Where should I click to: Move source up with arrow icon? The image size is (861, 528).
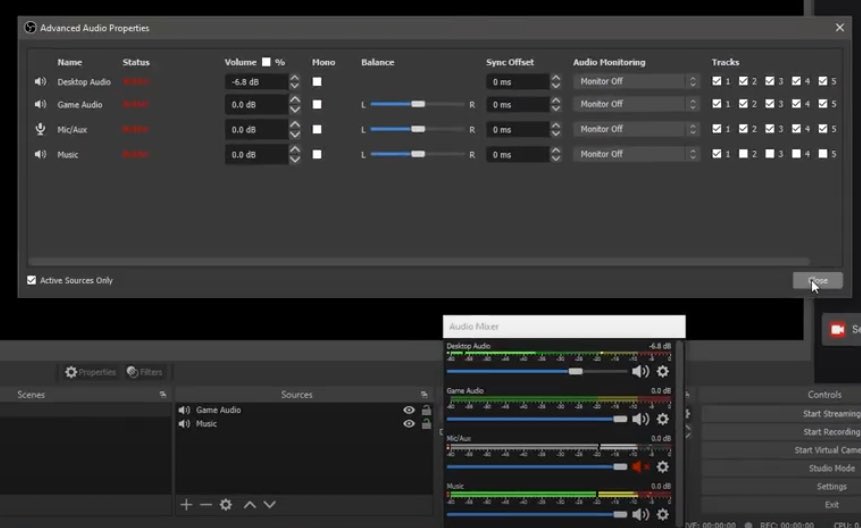pyautogui.click(x=250, y=504)
